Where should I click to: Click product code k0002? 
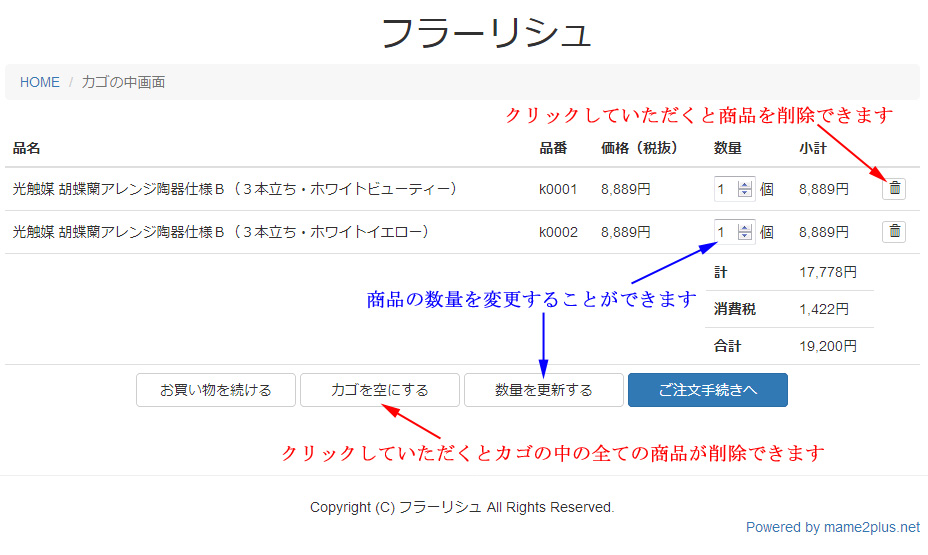558,232
